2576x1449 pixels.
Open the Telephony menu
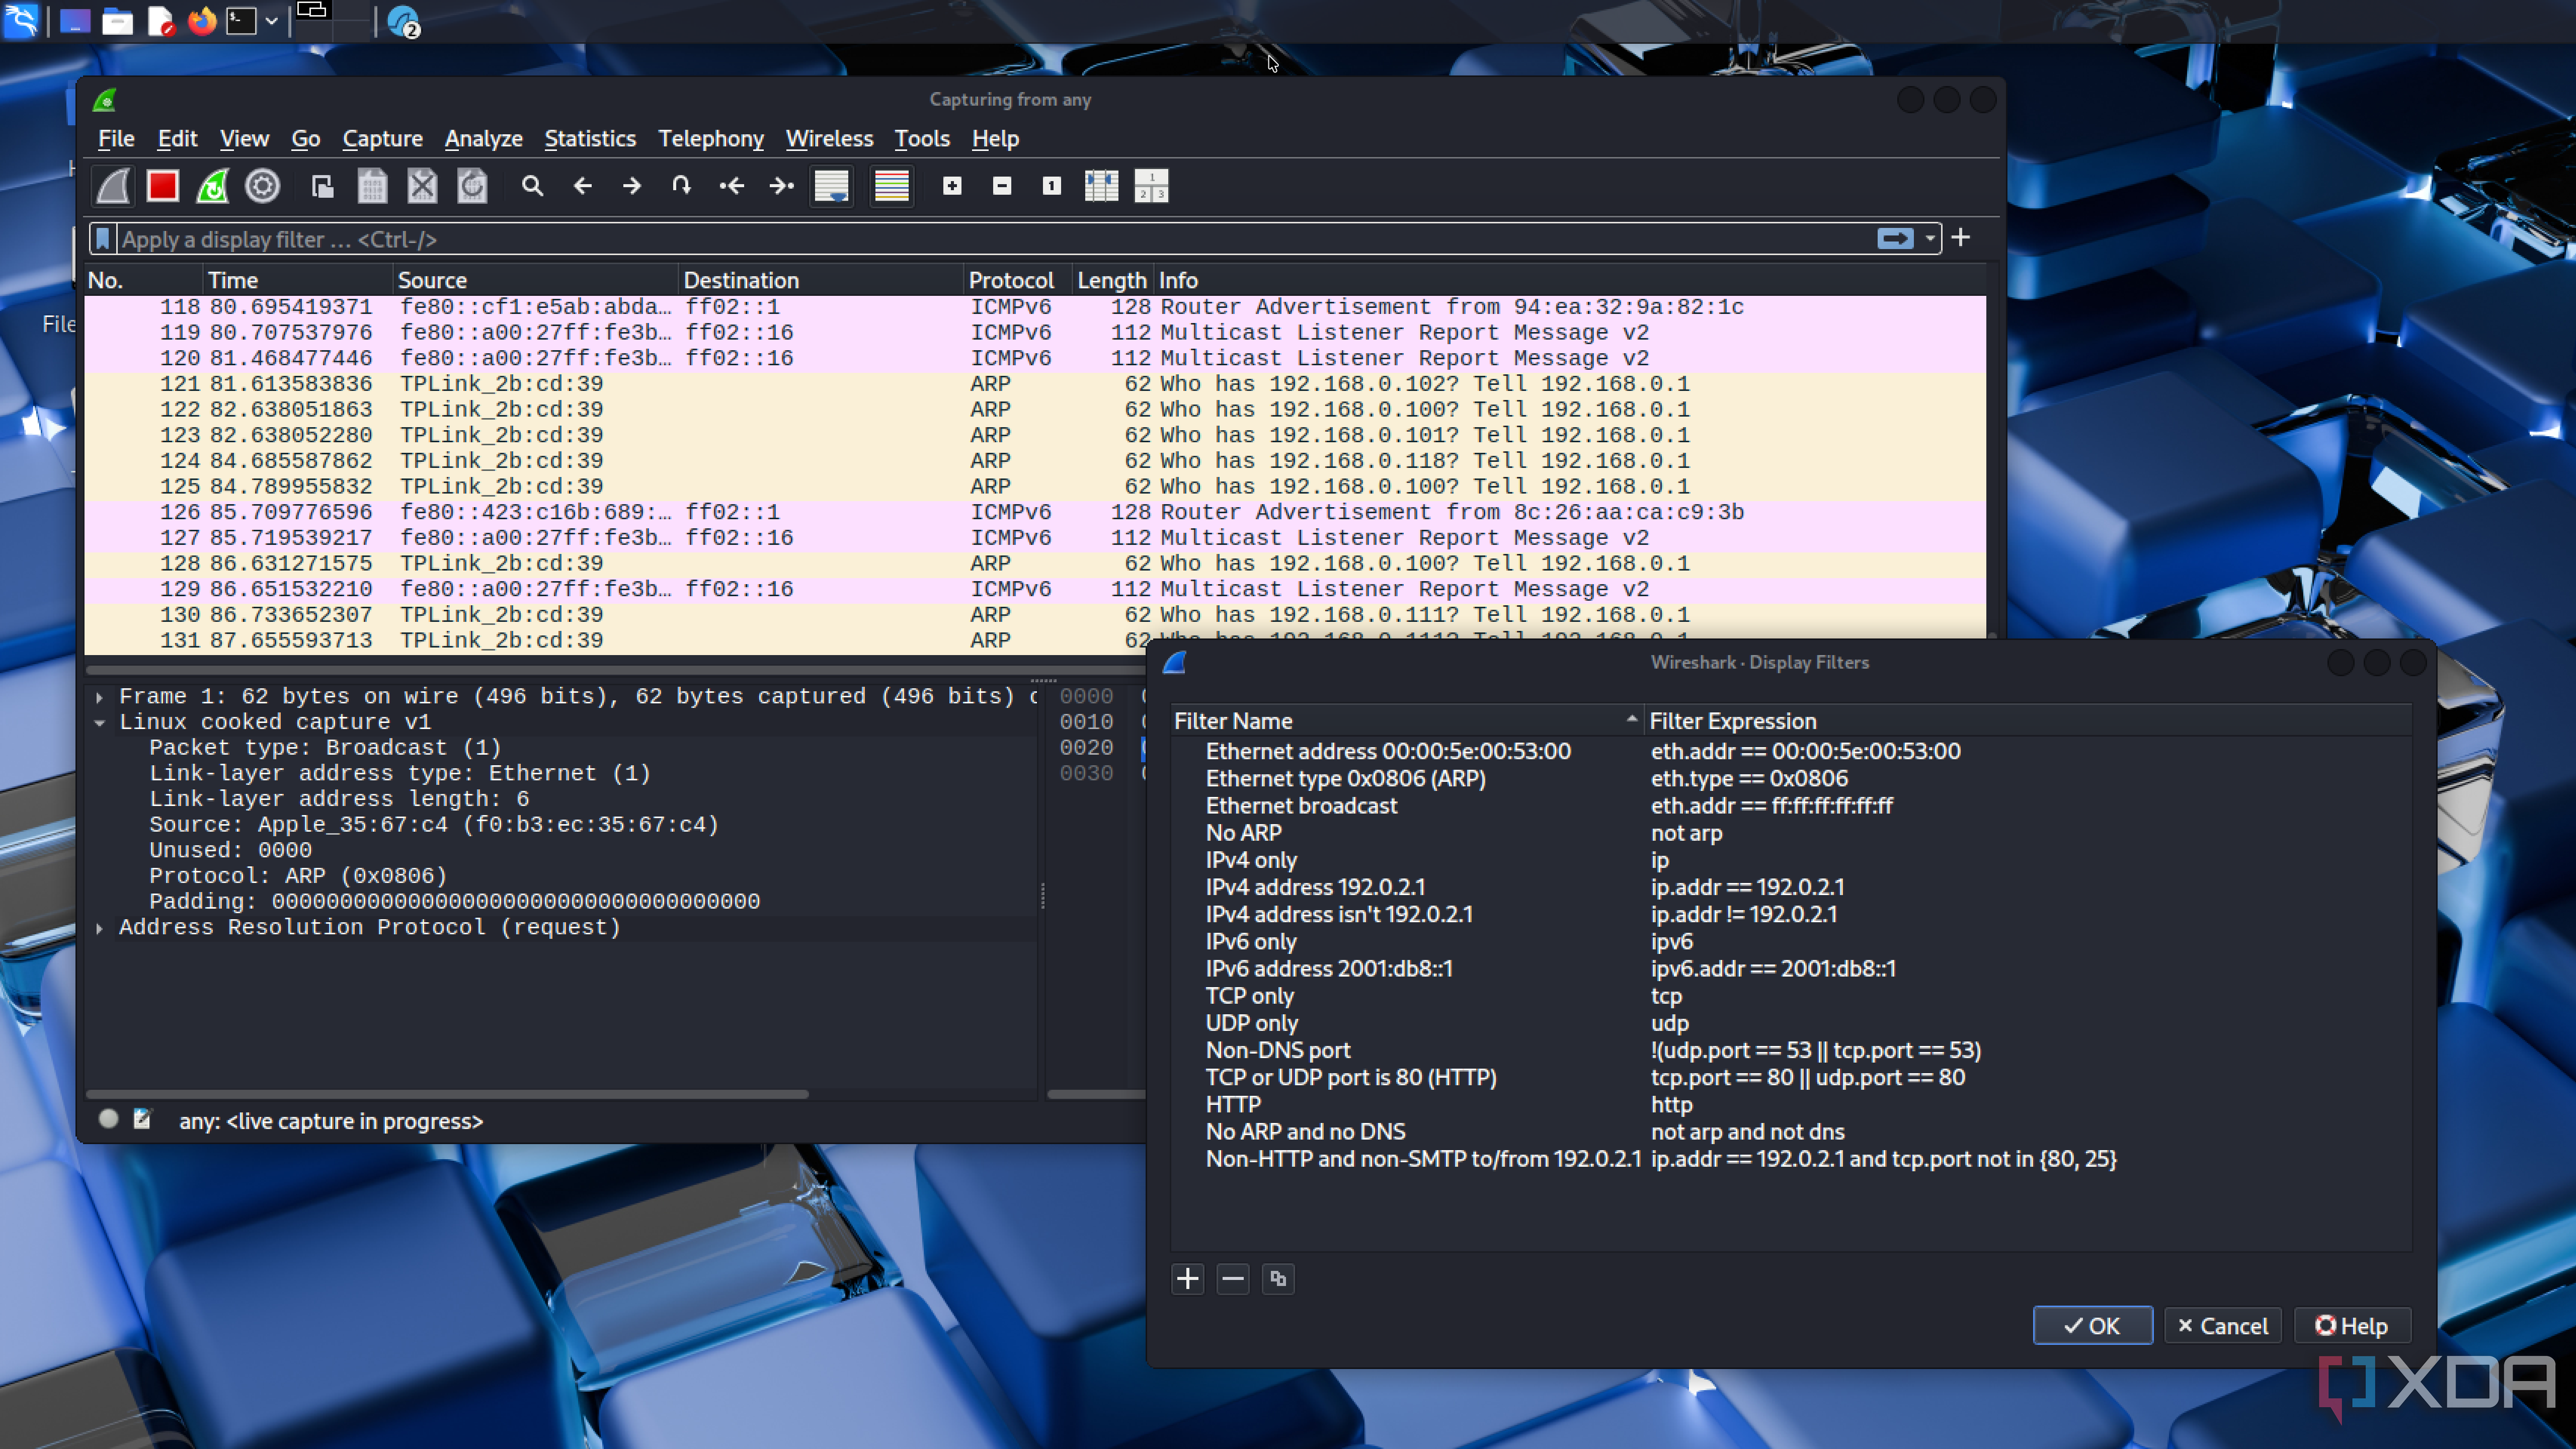tap(711, 139)
